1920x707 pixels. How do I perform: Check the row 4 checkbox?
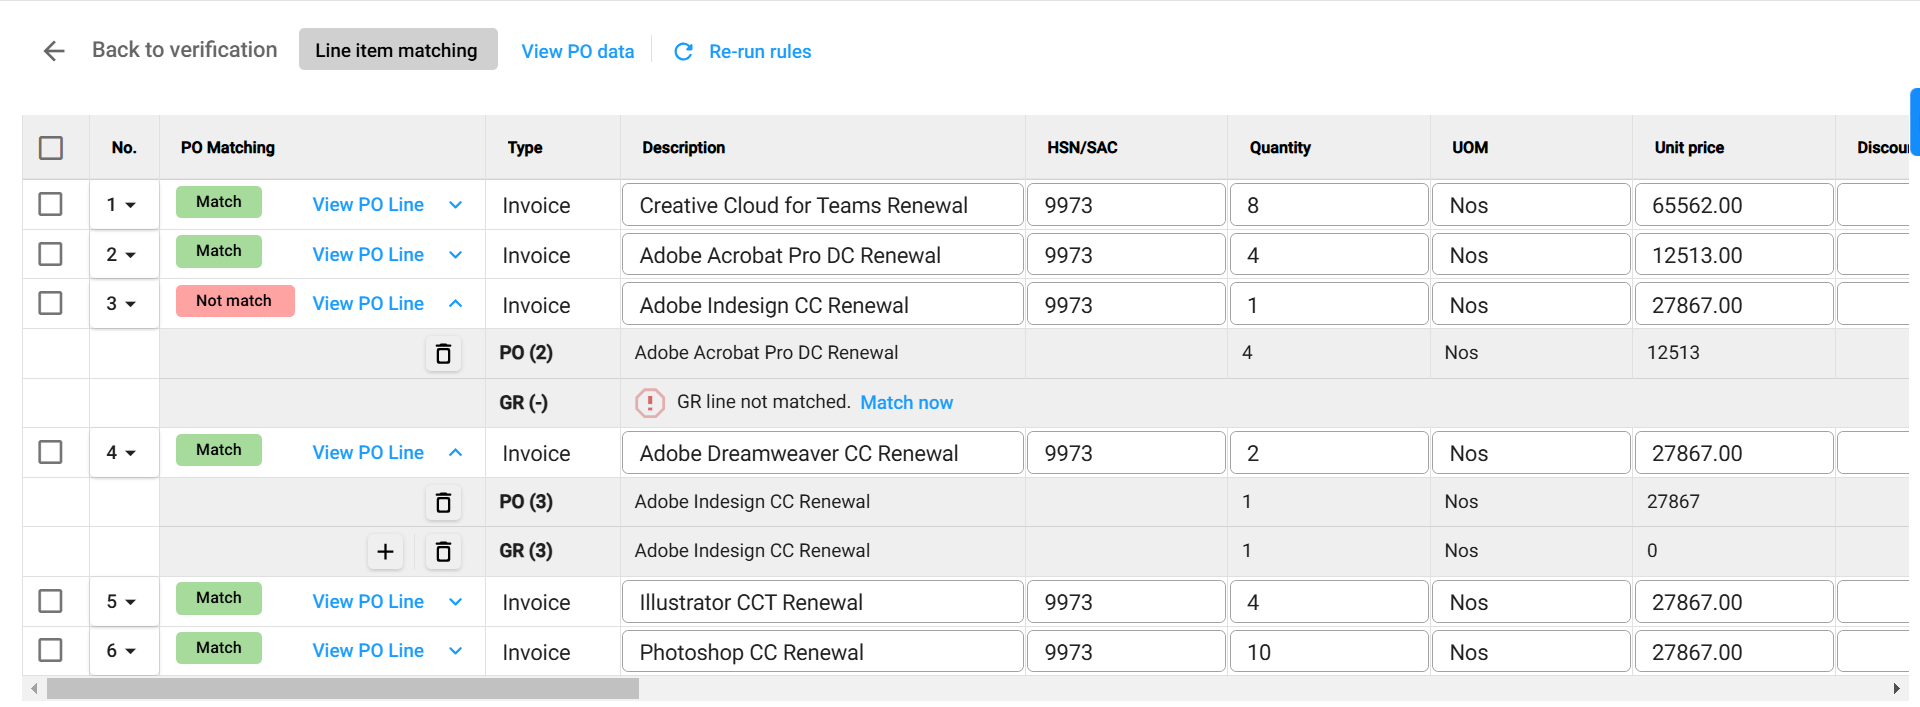pos(50,452)
